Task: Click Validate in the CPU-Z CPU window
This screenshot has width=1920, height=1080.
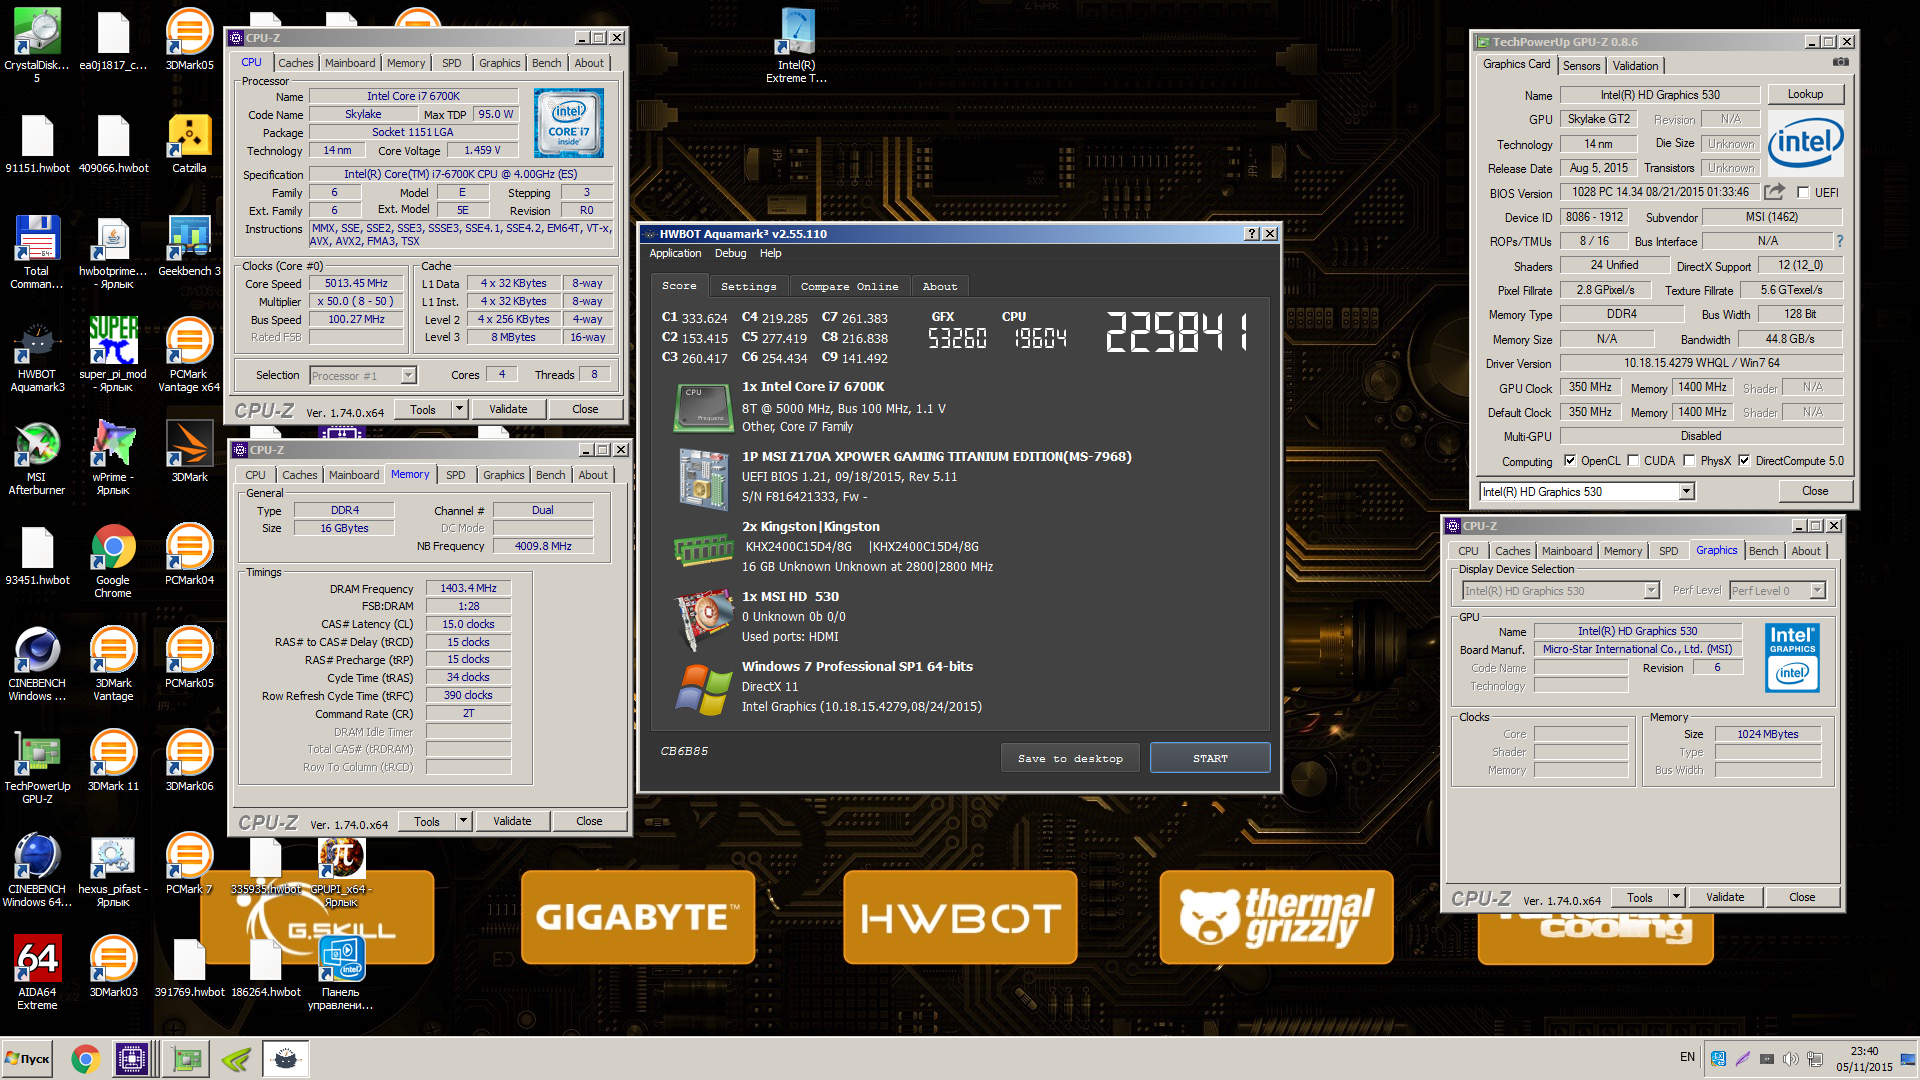Action: (x=508, y=409)
